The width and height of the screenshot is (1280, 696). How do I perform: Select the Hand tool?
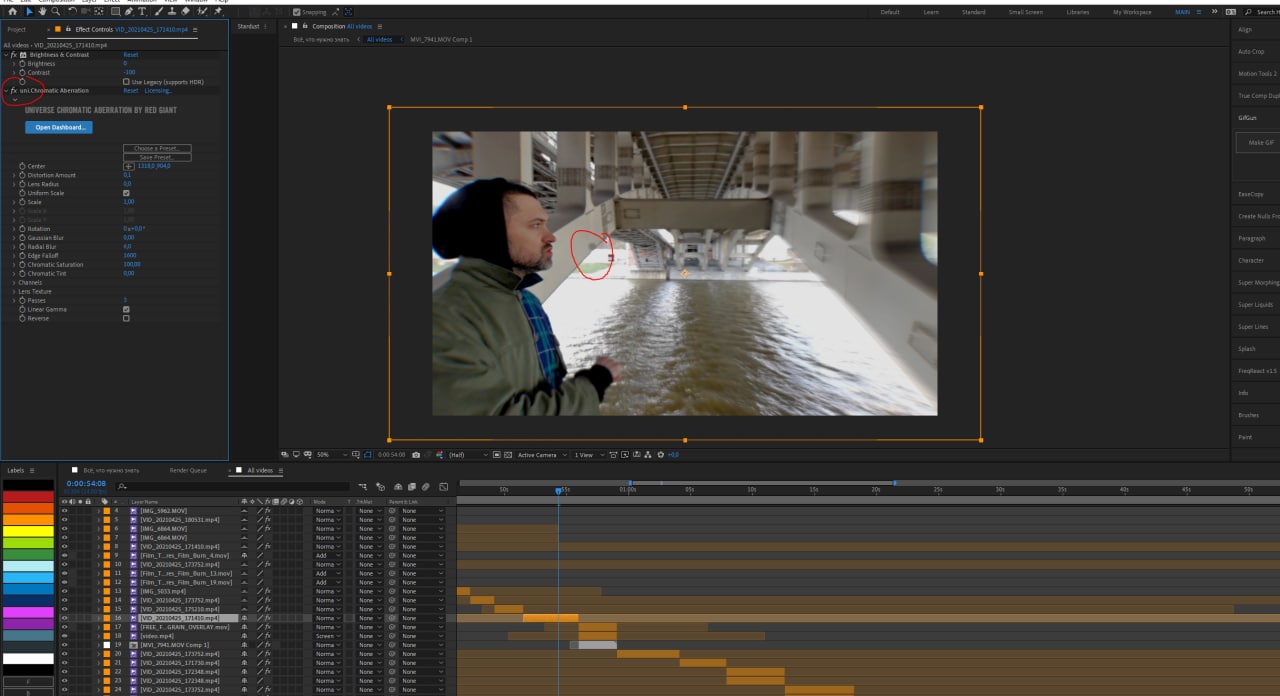(x=42, y=11)
